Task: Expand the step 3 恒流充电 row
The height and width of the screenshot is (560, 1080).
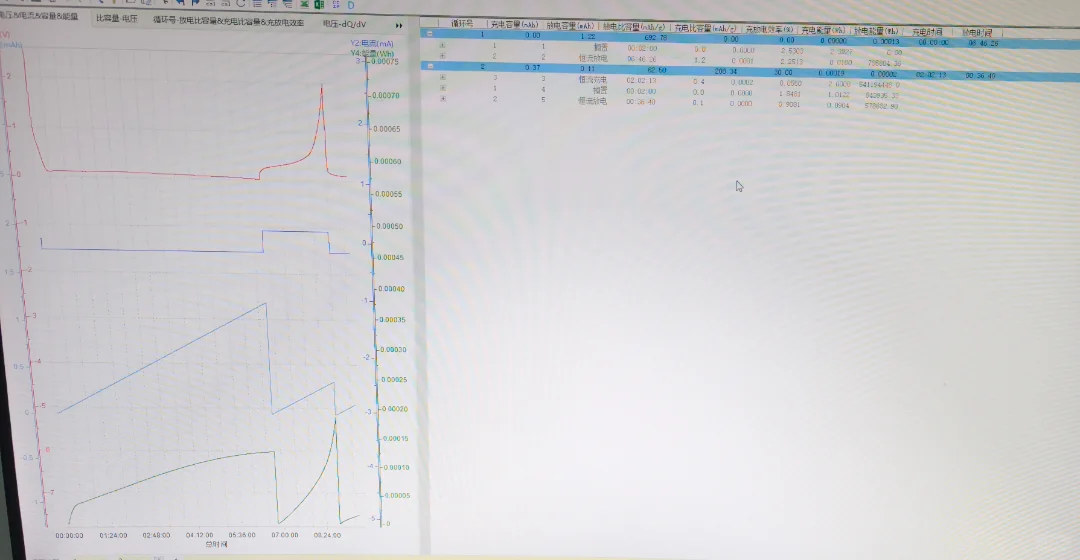Action: [442, 77]
